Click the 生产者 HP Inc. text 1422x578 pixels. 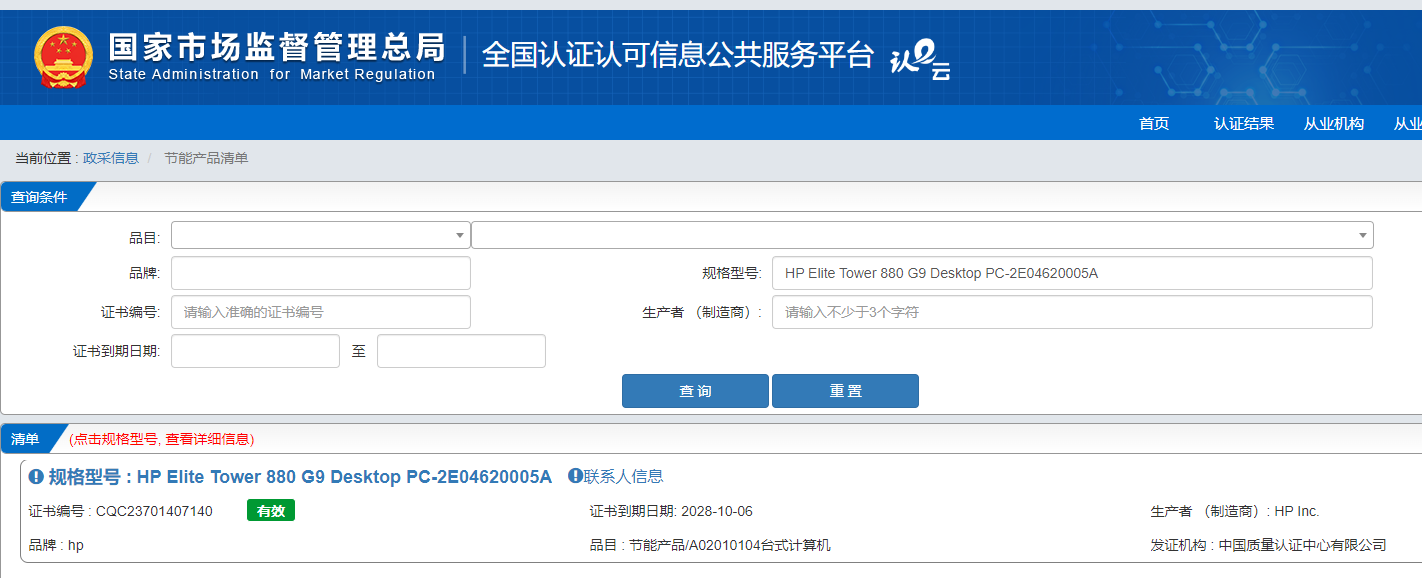pos(1235,511)
